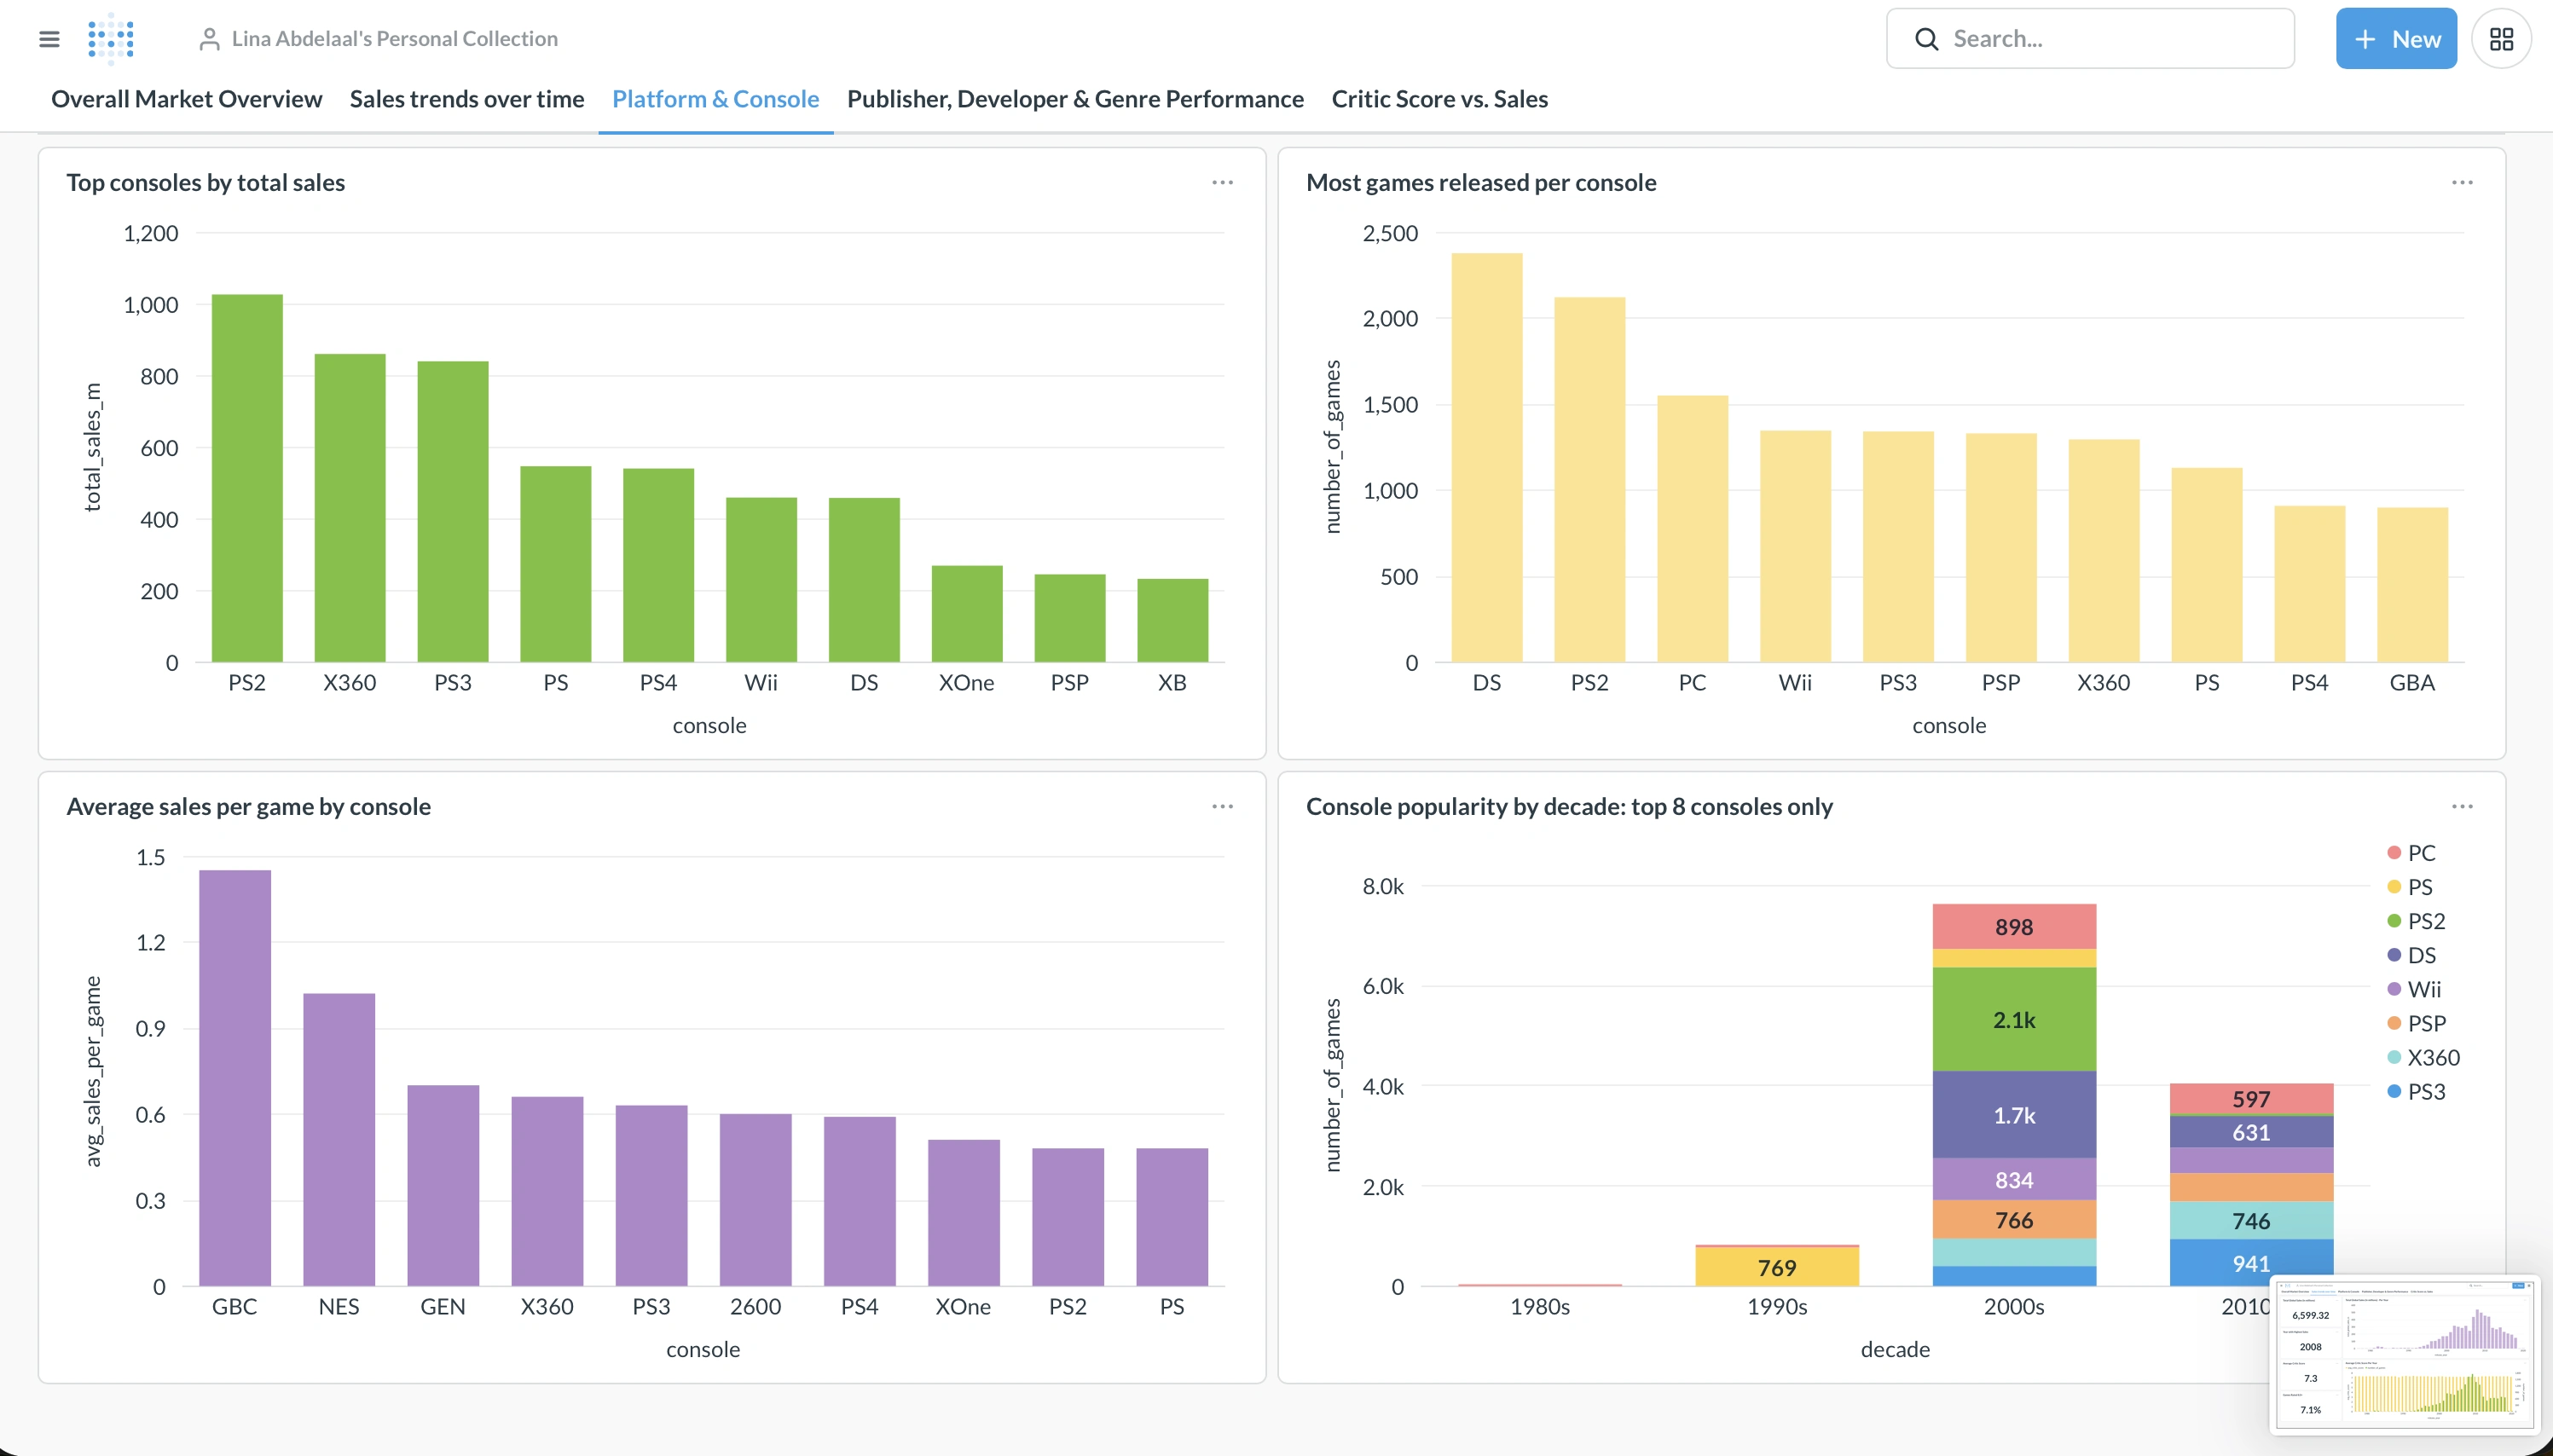Image resolution: width=2553 pixels, height=1456 pixels.
Task: Open Lina Abdelaal's Personal Collection link
Action: tap(394, 39)
